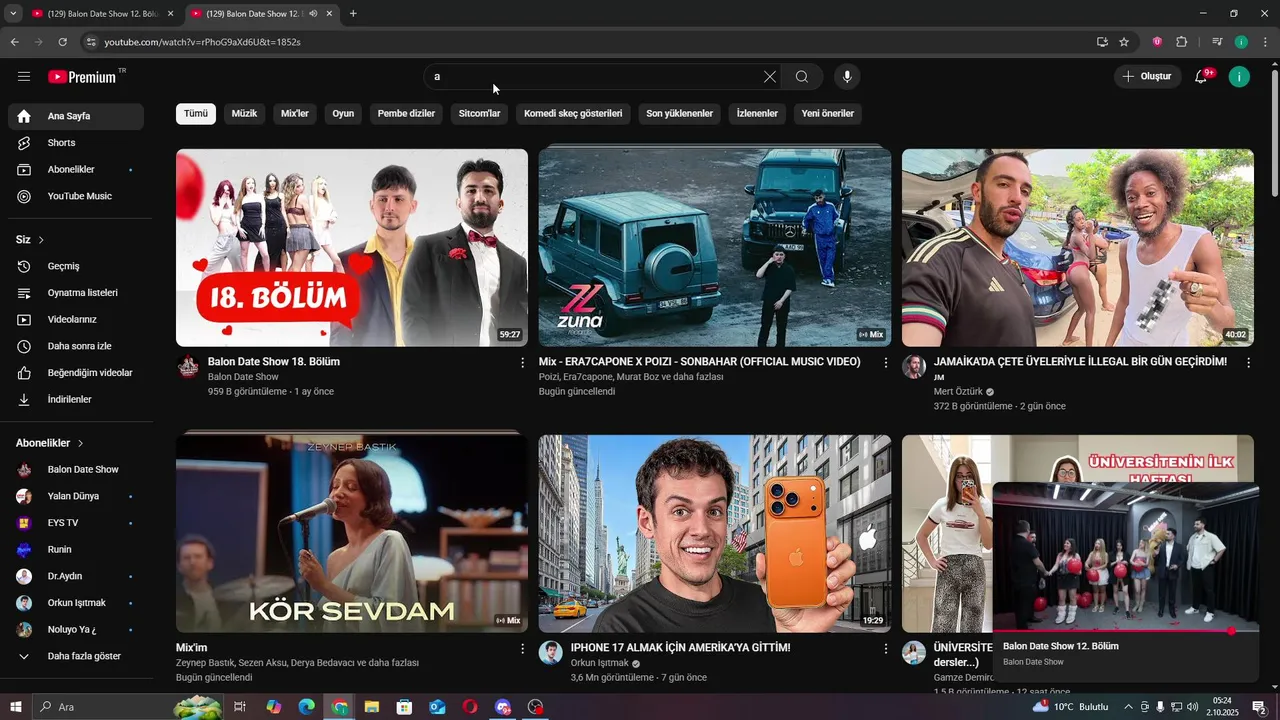This screenshot has height=720, width=1280.
Task: Open Noluyo Ya channel
Action: (x=76, y=629)
